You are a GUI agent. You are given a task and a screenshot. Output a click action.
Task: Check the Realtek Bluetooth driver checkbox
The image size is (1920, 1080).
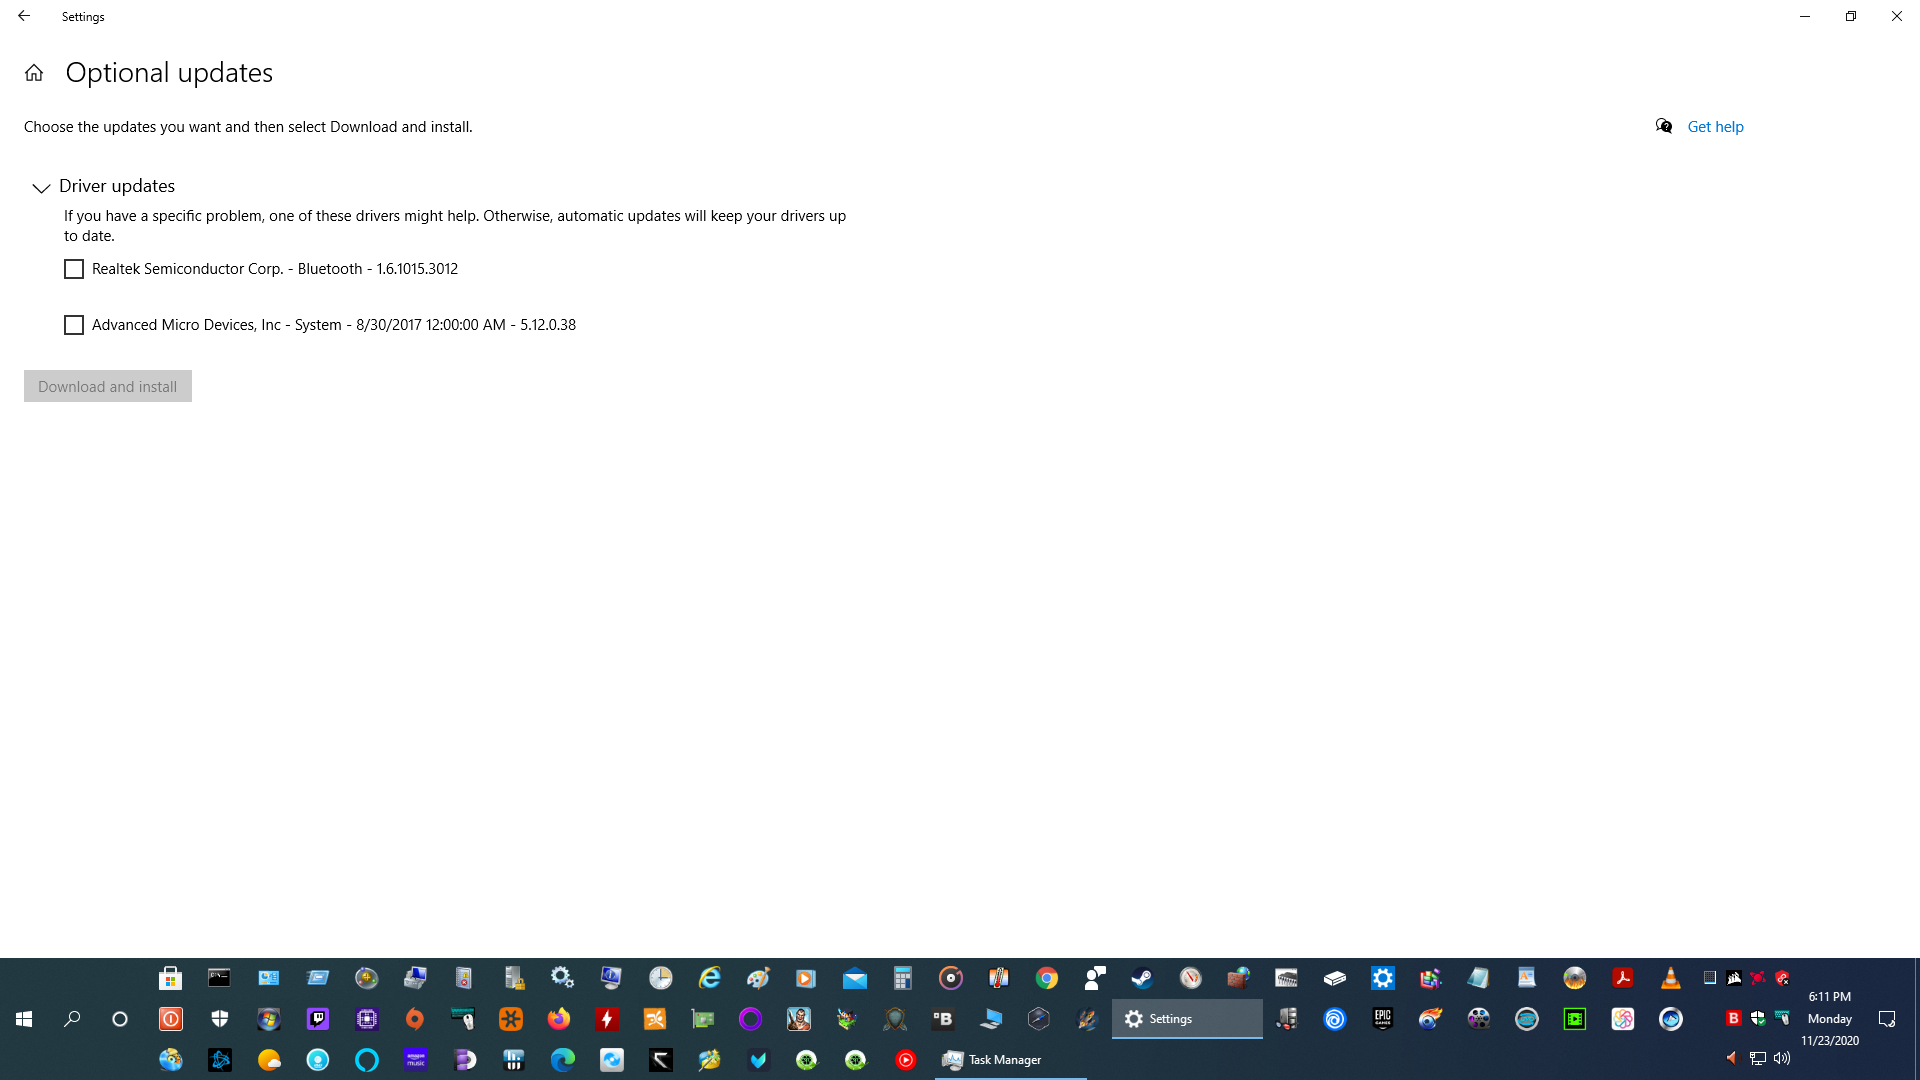73,269
